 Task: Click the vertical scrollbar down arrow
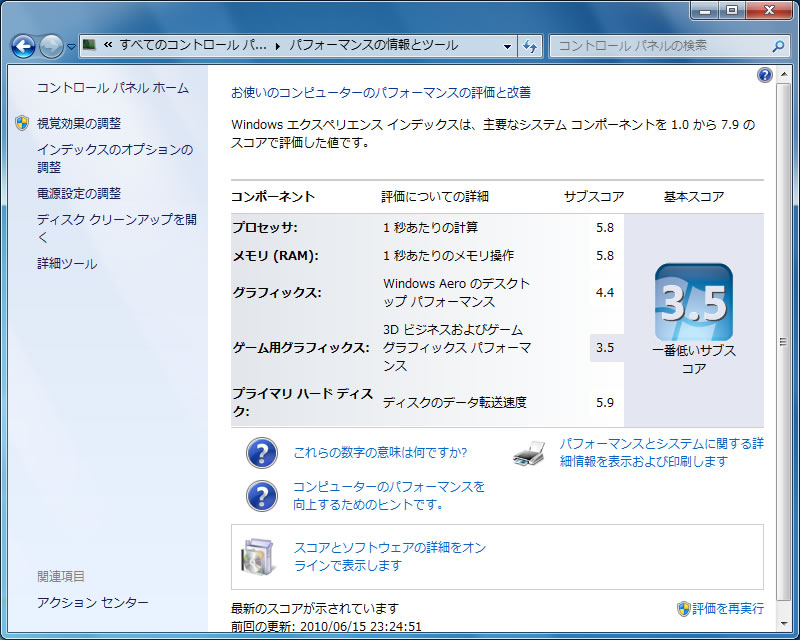pyautogui.click(x=783, y=624)
